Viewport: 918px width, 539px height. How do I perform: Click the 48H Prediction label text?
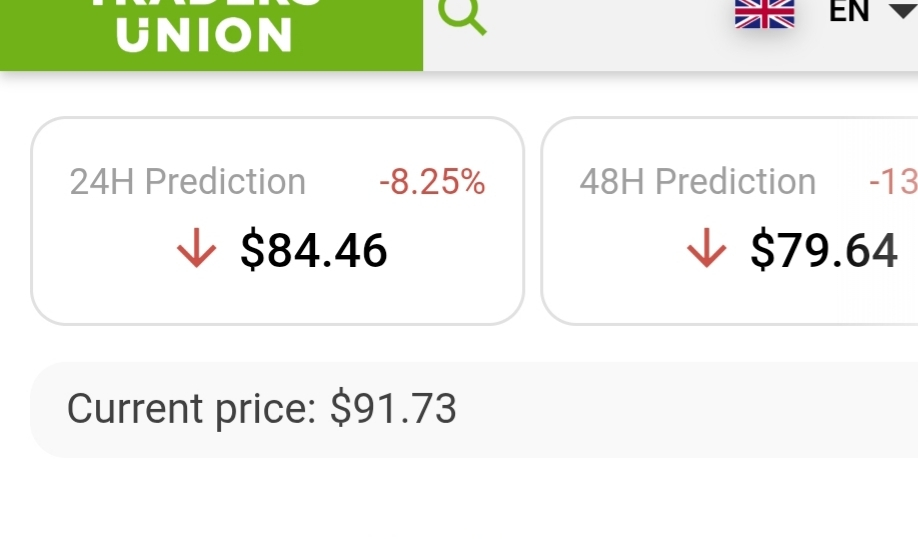698,182
